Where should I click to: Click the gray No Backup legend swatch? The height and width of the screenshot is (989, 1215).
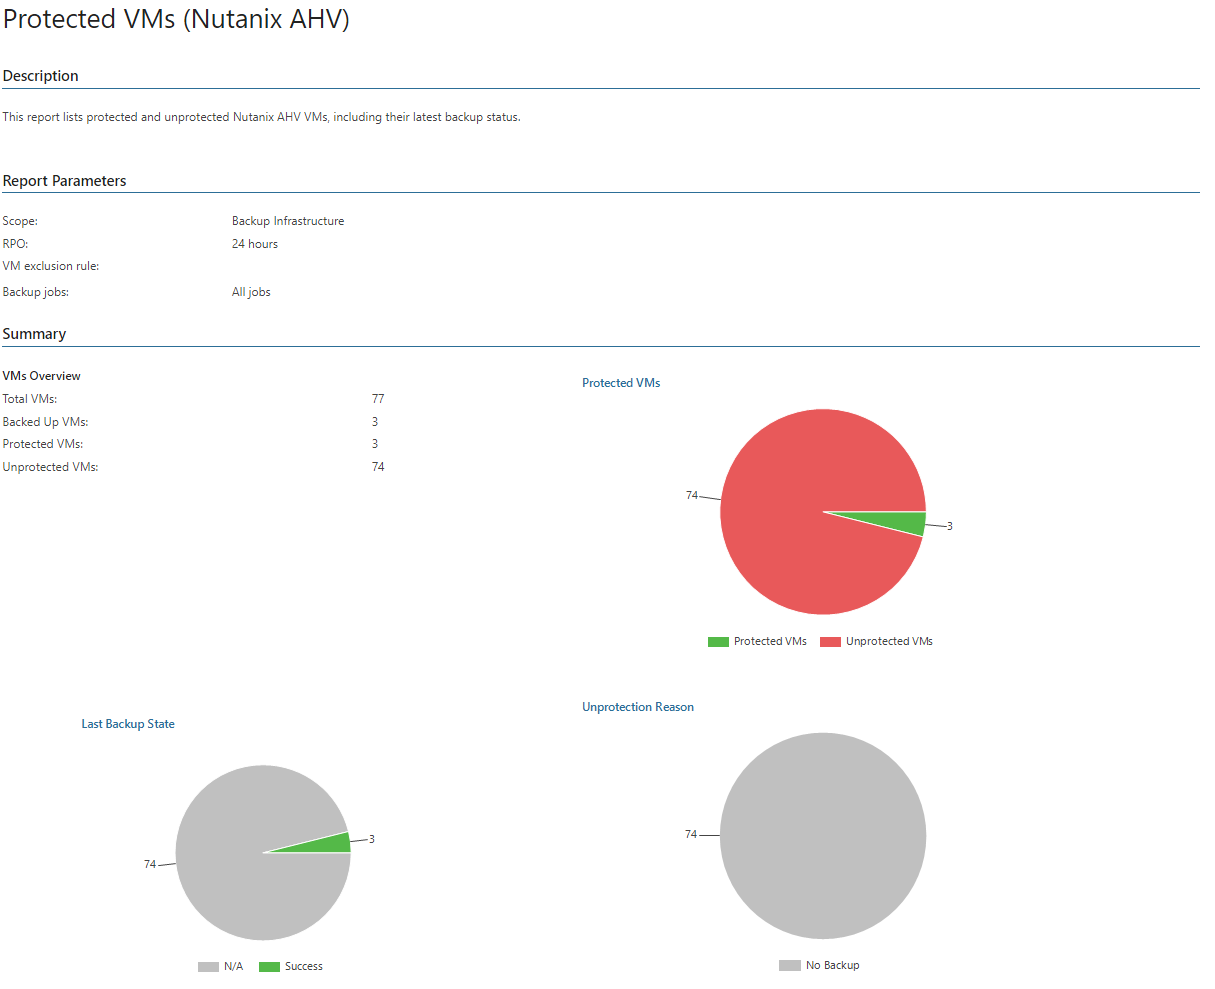tap(790, 966)
